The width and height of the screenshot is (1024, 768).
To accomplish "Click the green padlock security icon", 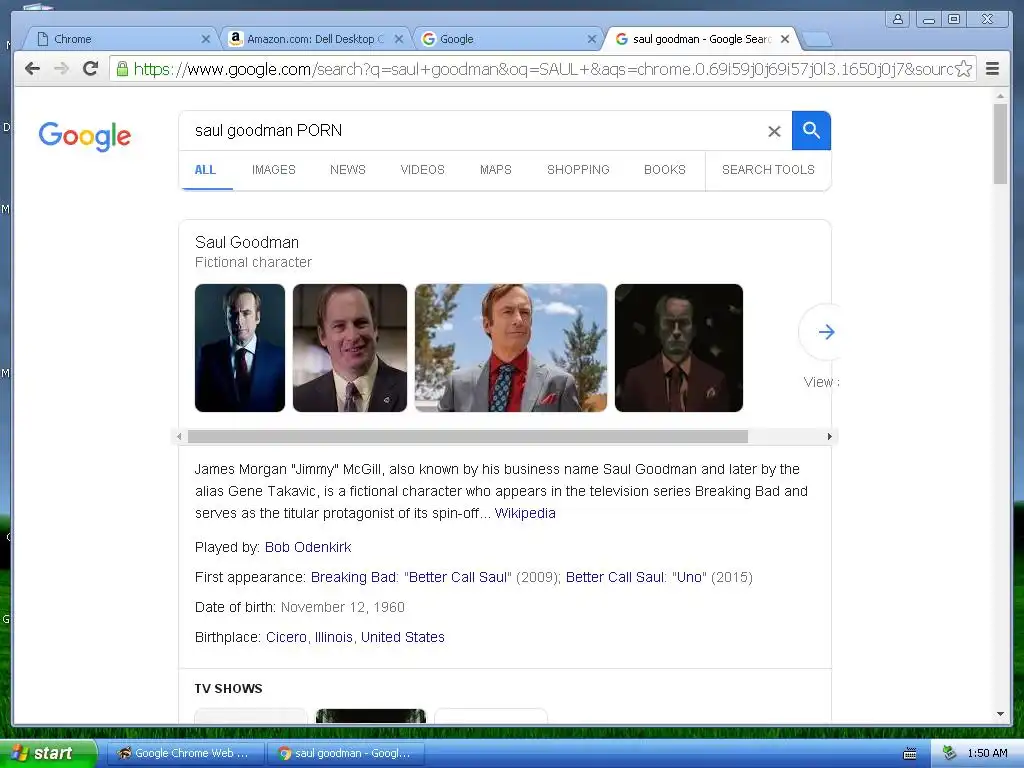I will point(122,69).
